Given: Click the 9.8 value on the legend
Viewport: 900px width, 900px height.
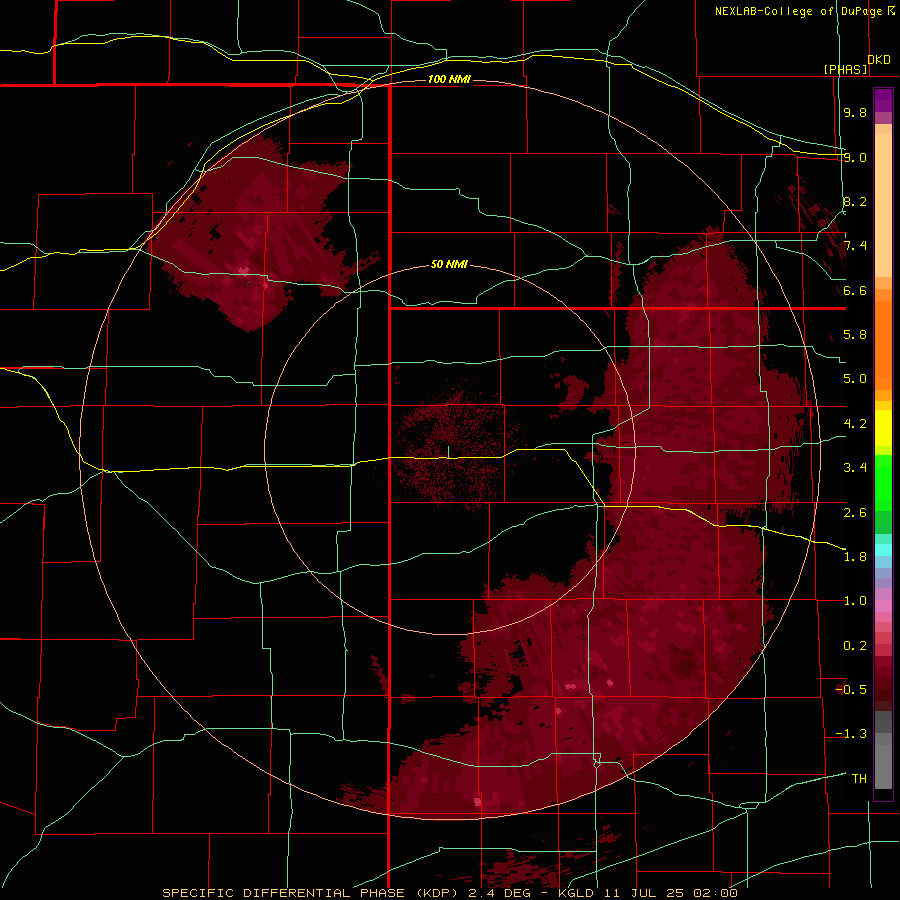Looking at the screenshot, I should pyautogui.click(x=855, y=112).
